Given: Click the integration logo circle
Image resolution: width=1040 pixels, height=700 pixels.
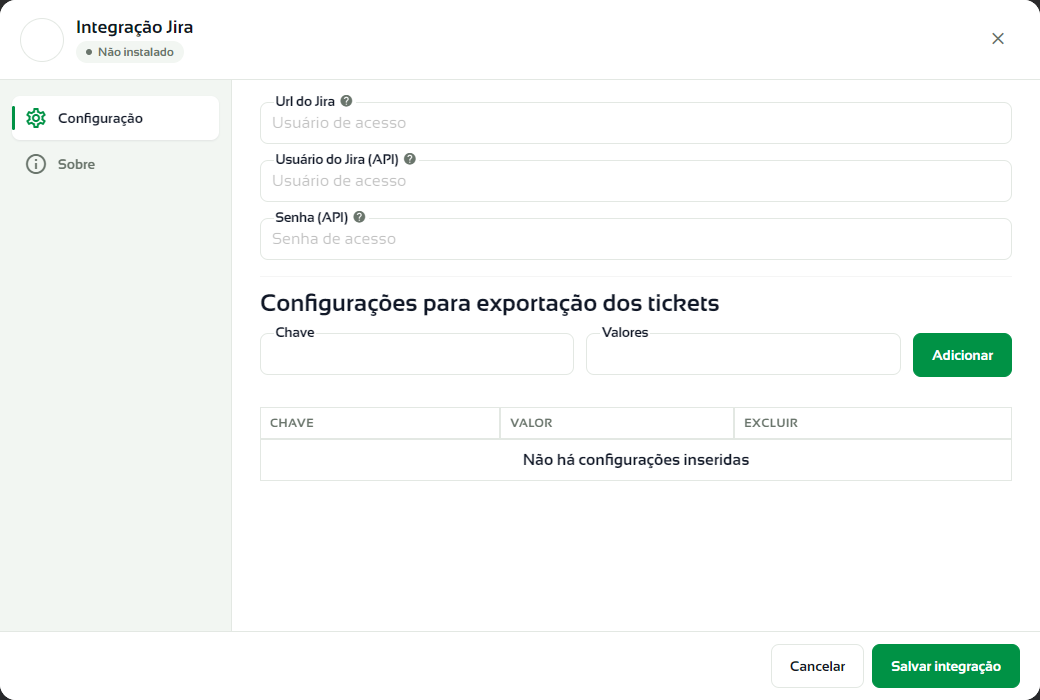Looking at the screenshot, I should (x=42, y=40).
